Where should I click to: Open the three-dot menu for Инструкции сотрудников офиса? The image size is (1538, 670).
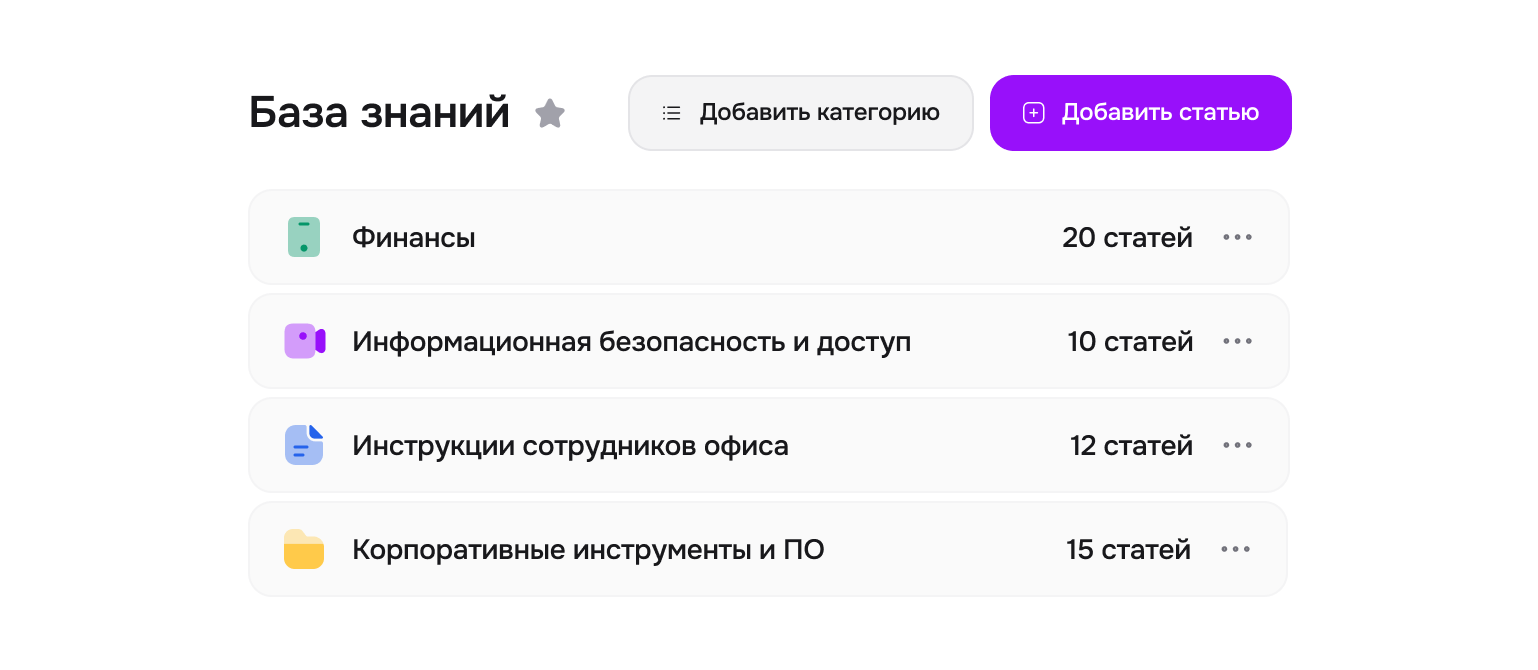[1238, 444]
